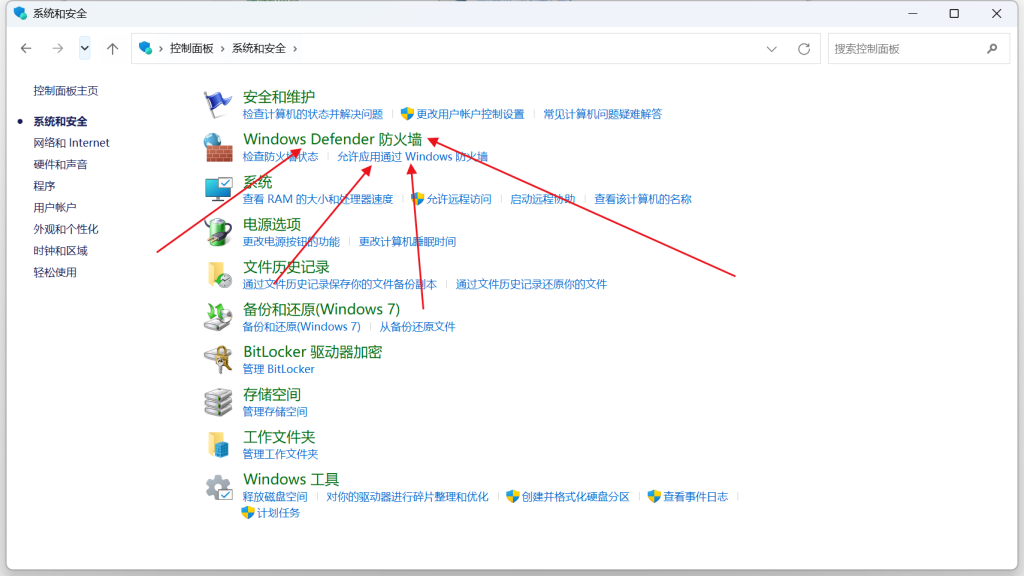The width and height of the screenshot is (1024, 576).
Task: Open 检查计算机的状态并解决问题
Action: tap(312, 114)
